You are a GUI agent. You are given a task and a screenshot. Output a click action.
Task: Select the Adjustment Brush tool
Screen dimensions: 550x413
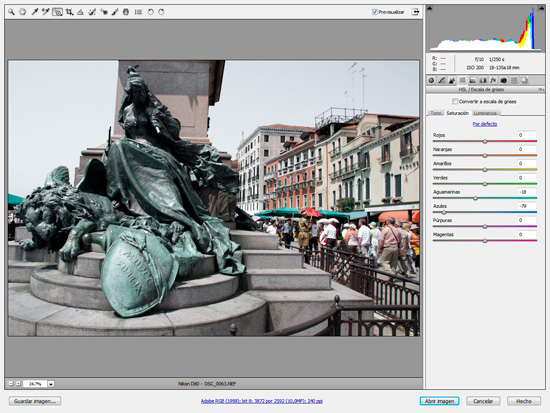(115, 12)
